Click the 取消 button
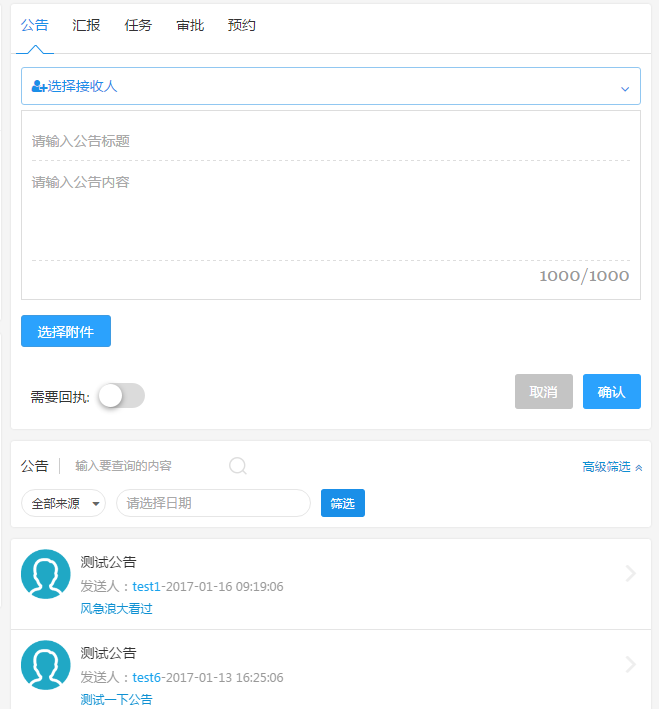Viewport: 659px width, 709px height. click(x=544, y=392)
